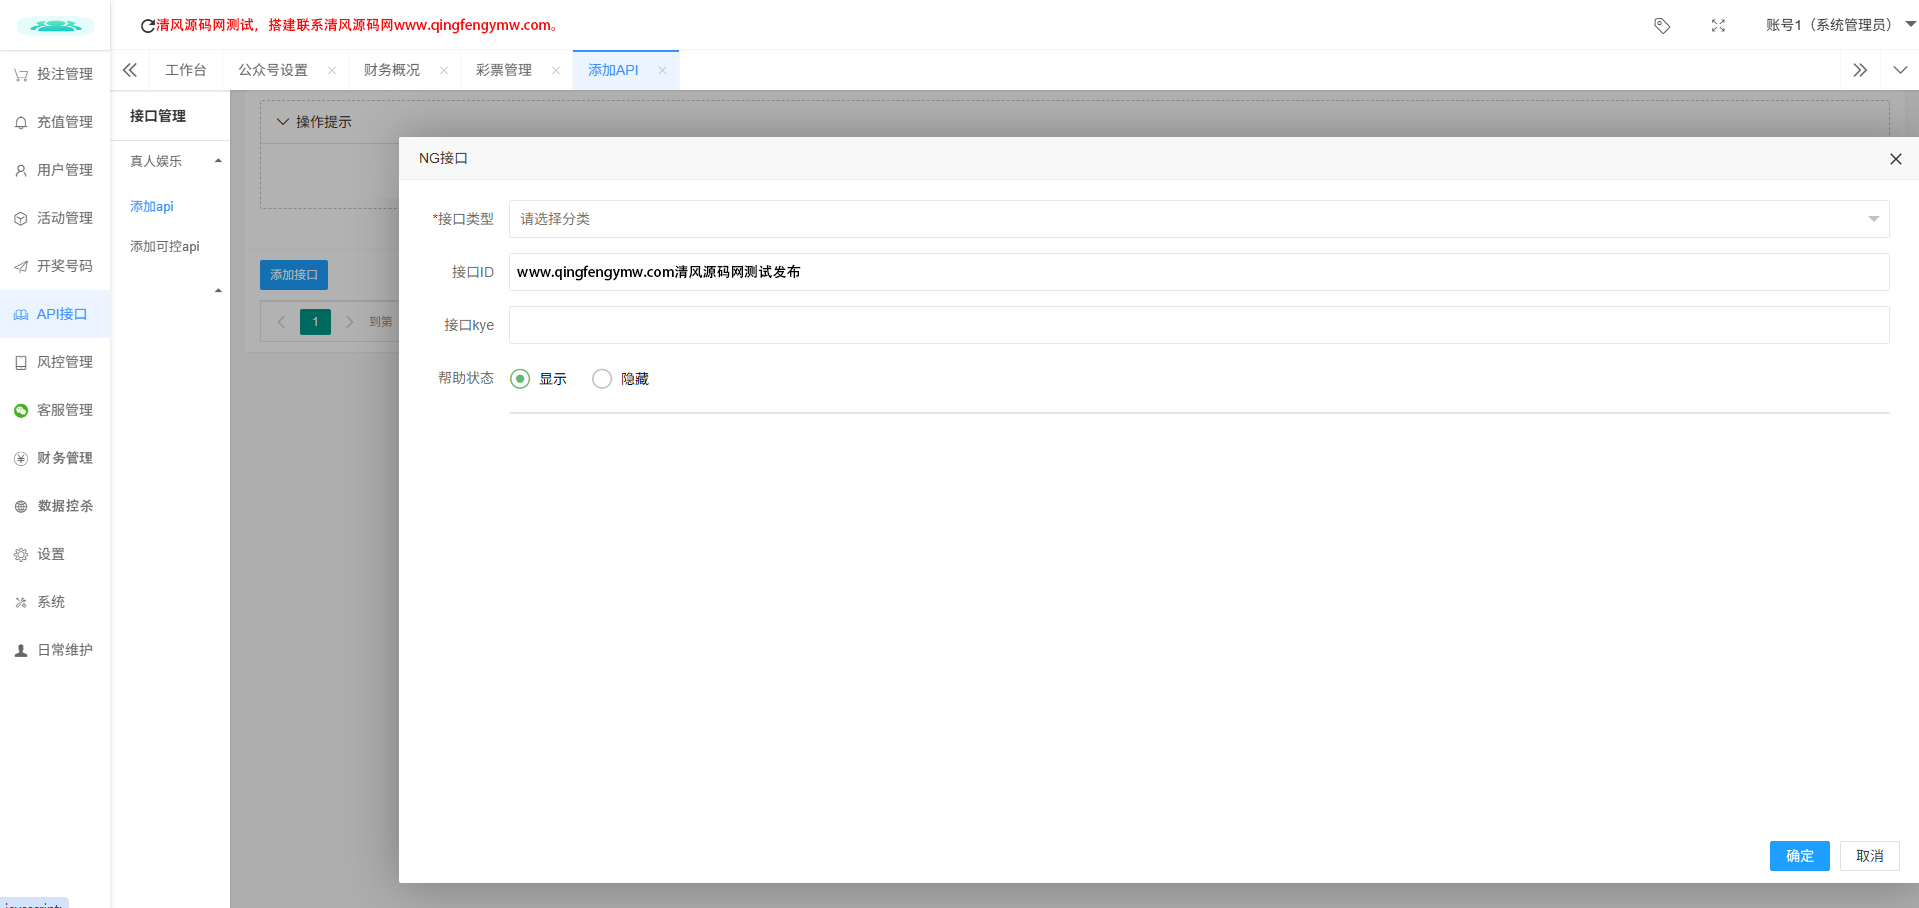The height and width of the screenshot is (908, 1919).
Task: Select the 隐藏 radio option
Action: click(x=602, y=379)
